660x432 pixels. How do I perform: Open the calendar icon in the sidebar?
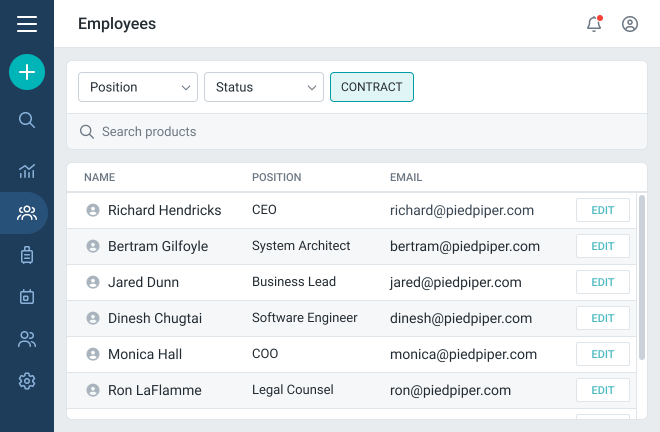tap(27, 297)
